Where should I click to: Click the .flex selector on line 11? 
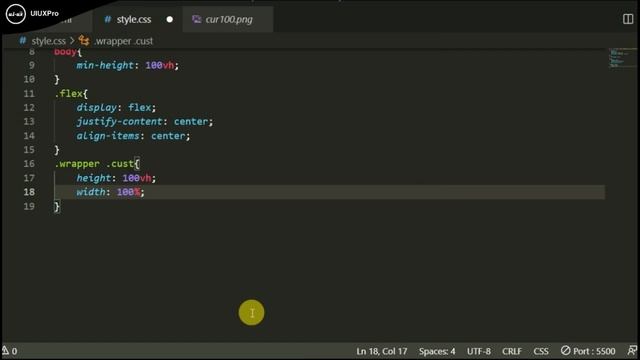pos(69,94)
